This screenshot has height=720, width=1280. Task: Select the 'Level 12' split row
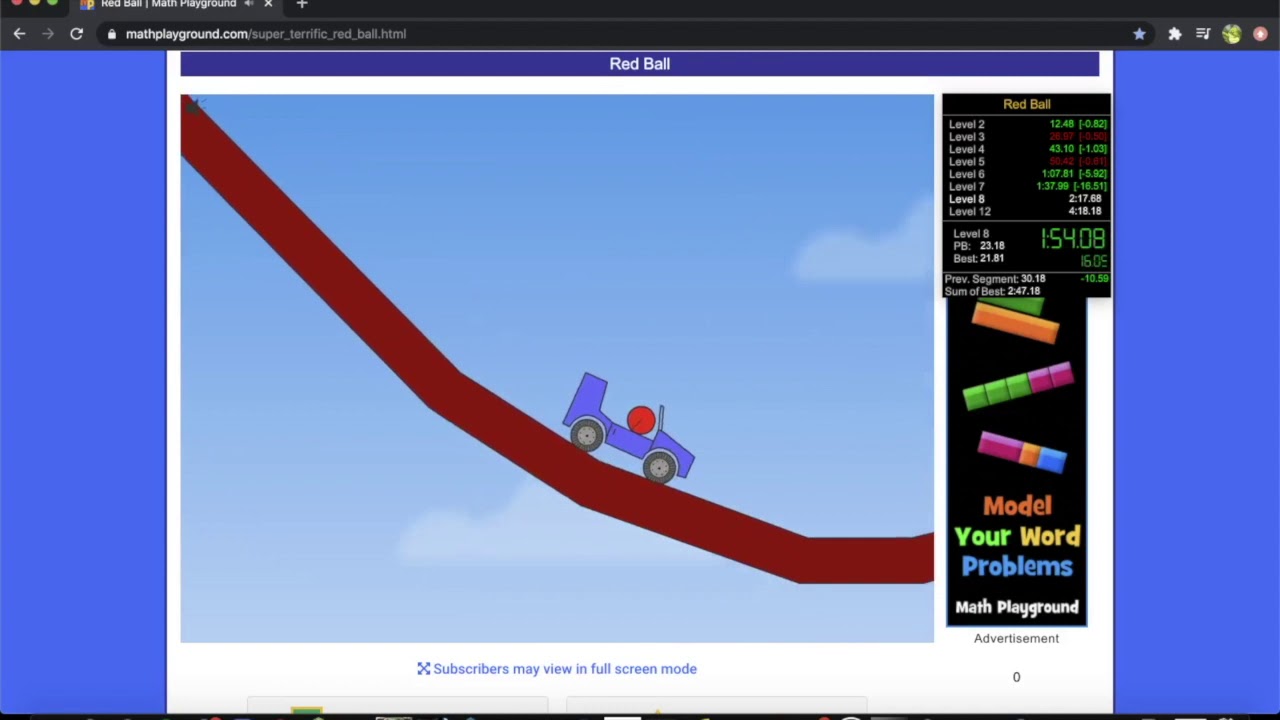click(x=1027, y=212)
